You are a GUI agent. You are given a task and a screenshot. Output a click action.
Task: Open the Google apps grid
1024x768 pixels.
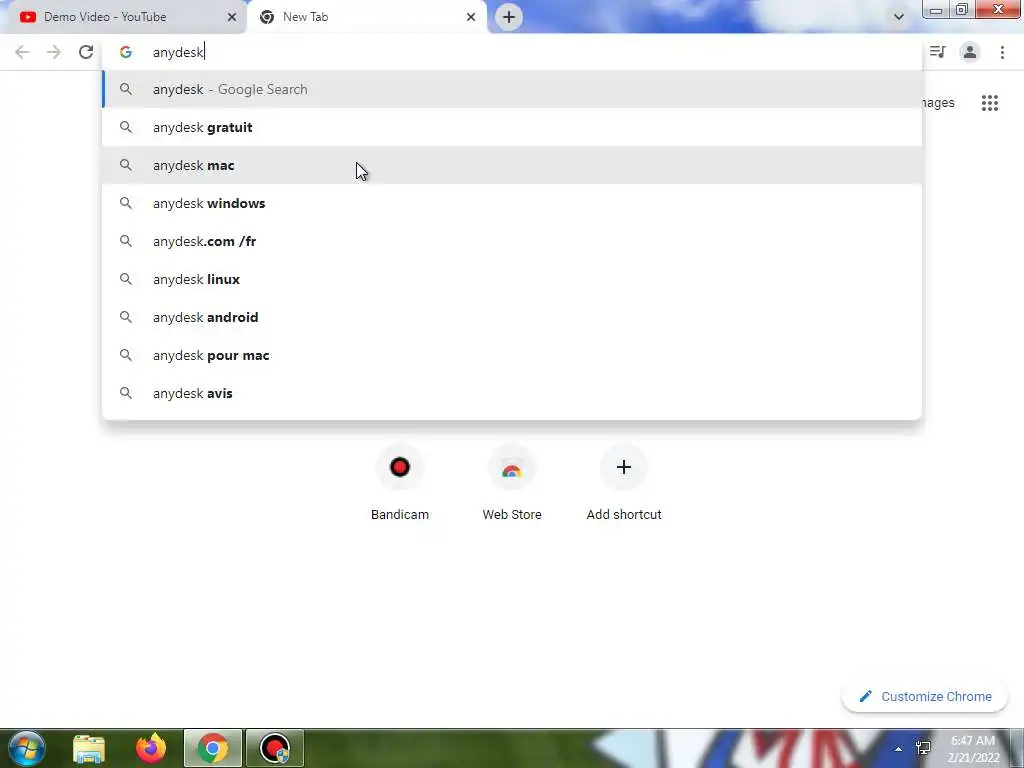coord(990,103)
